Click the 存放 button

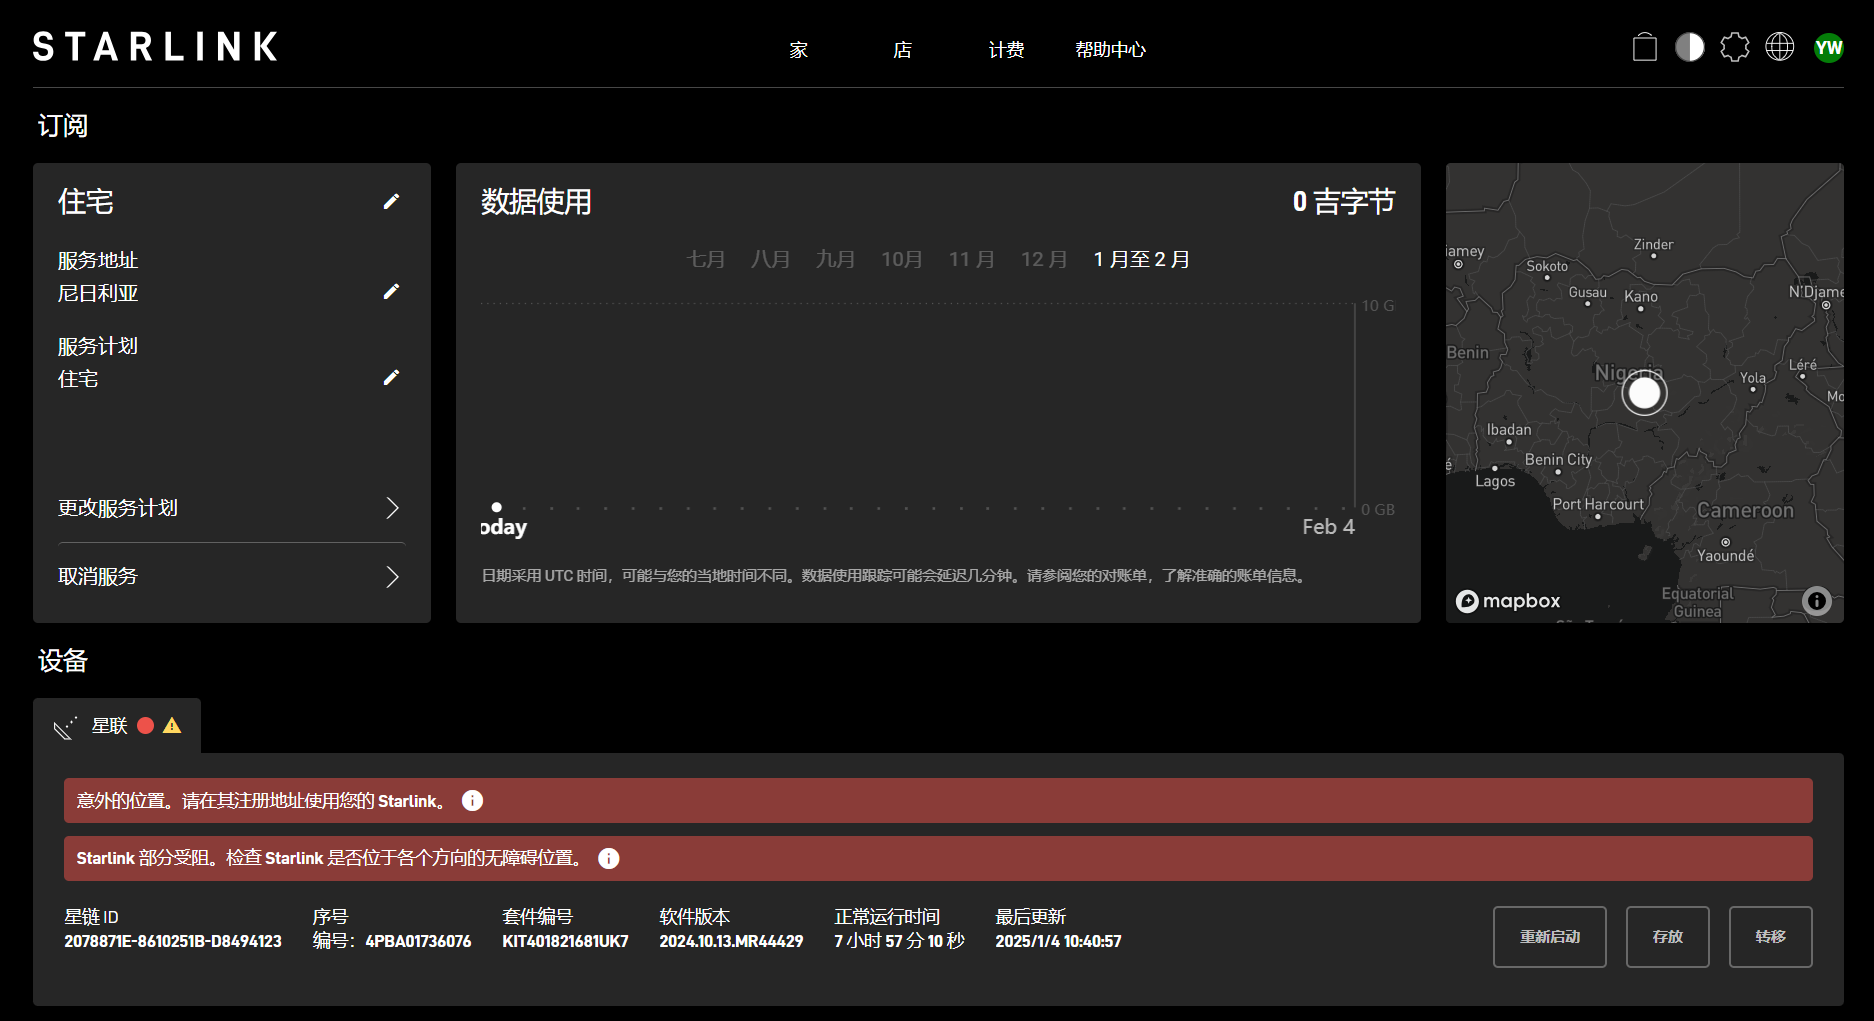pos(1668,937)
